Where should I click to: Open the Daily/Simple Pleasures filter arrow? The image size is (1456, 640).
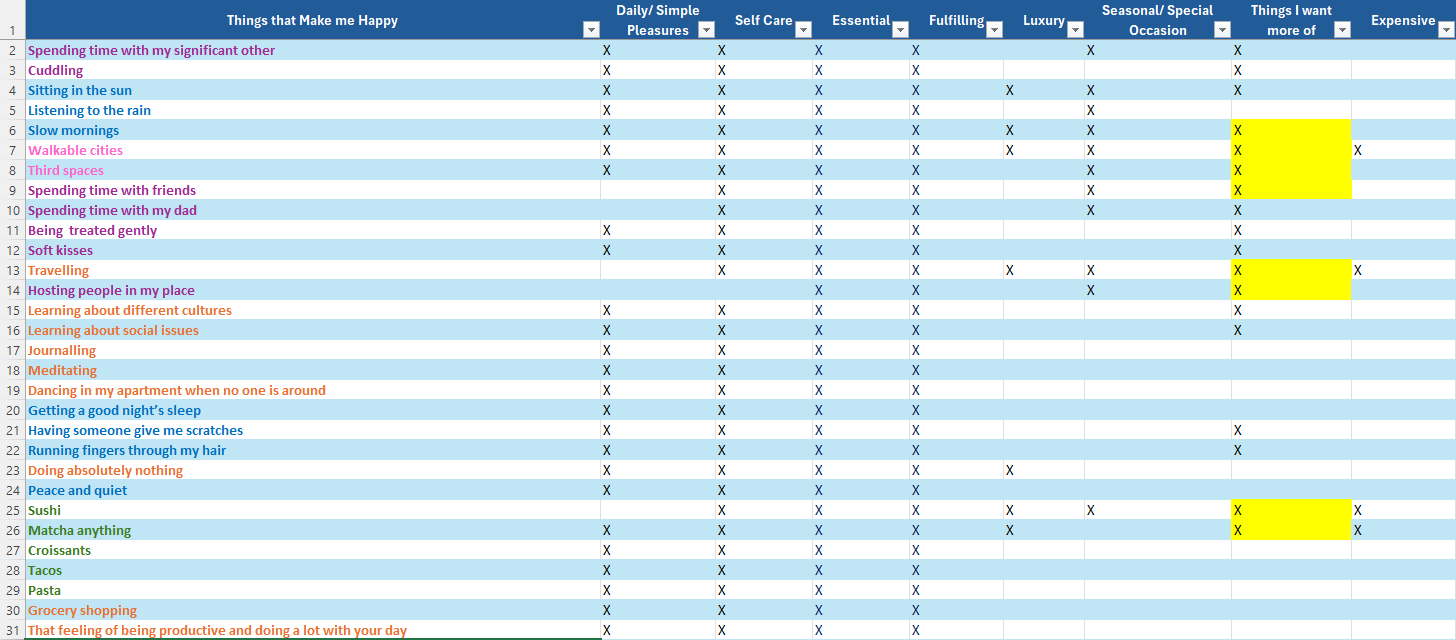pos(706,30)
